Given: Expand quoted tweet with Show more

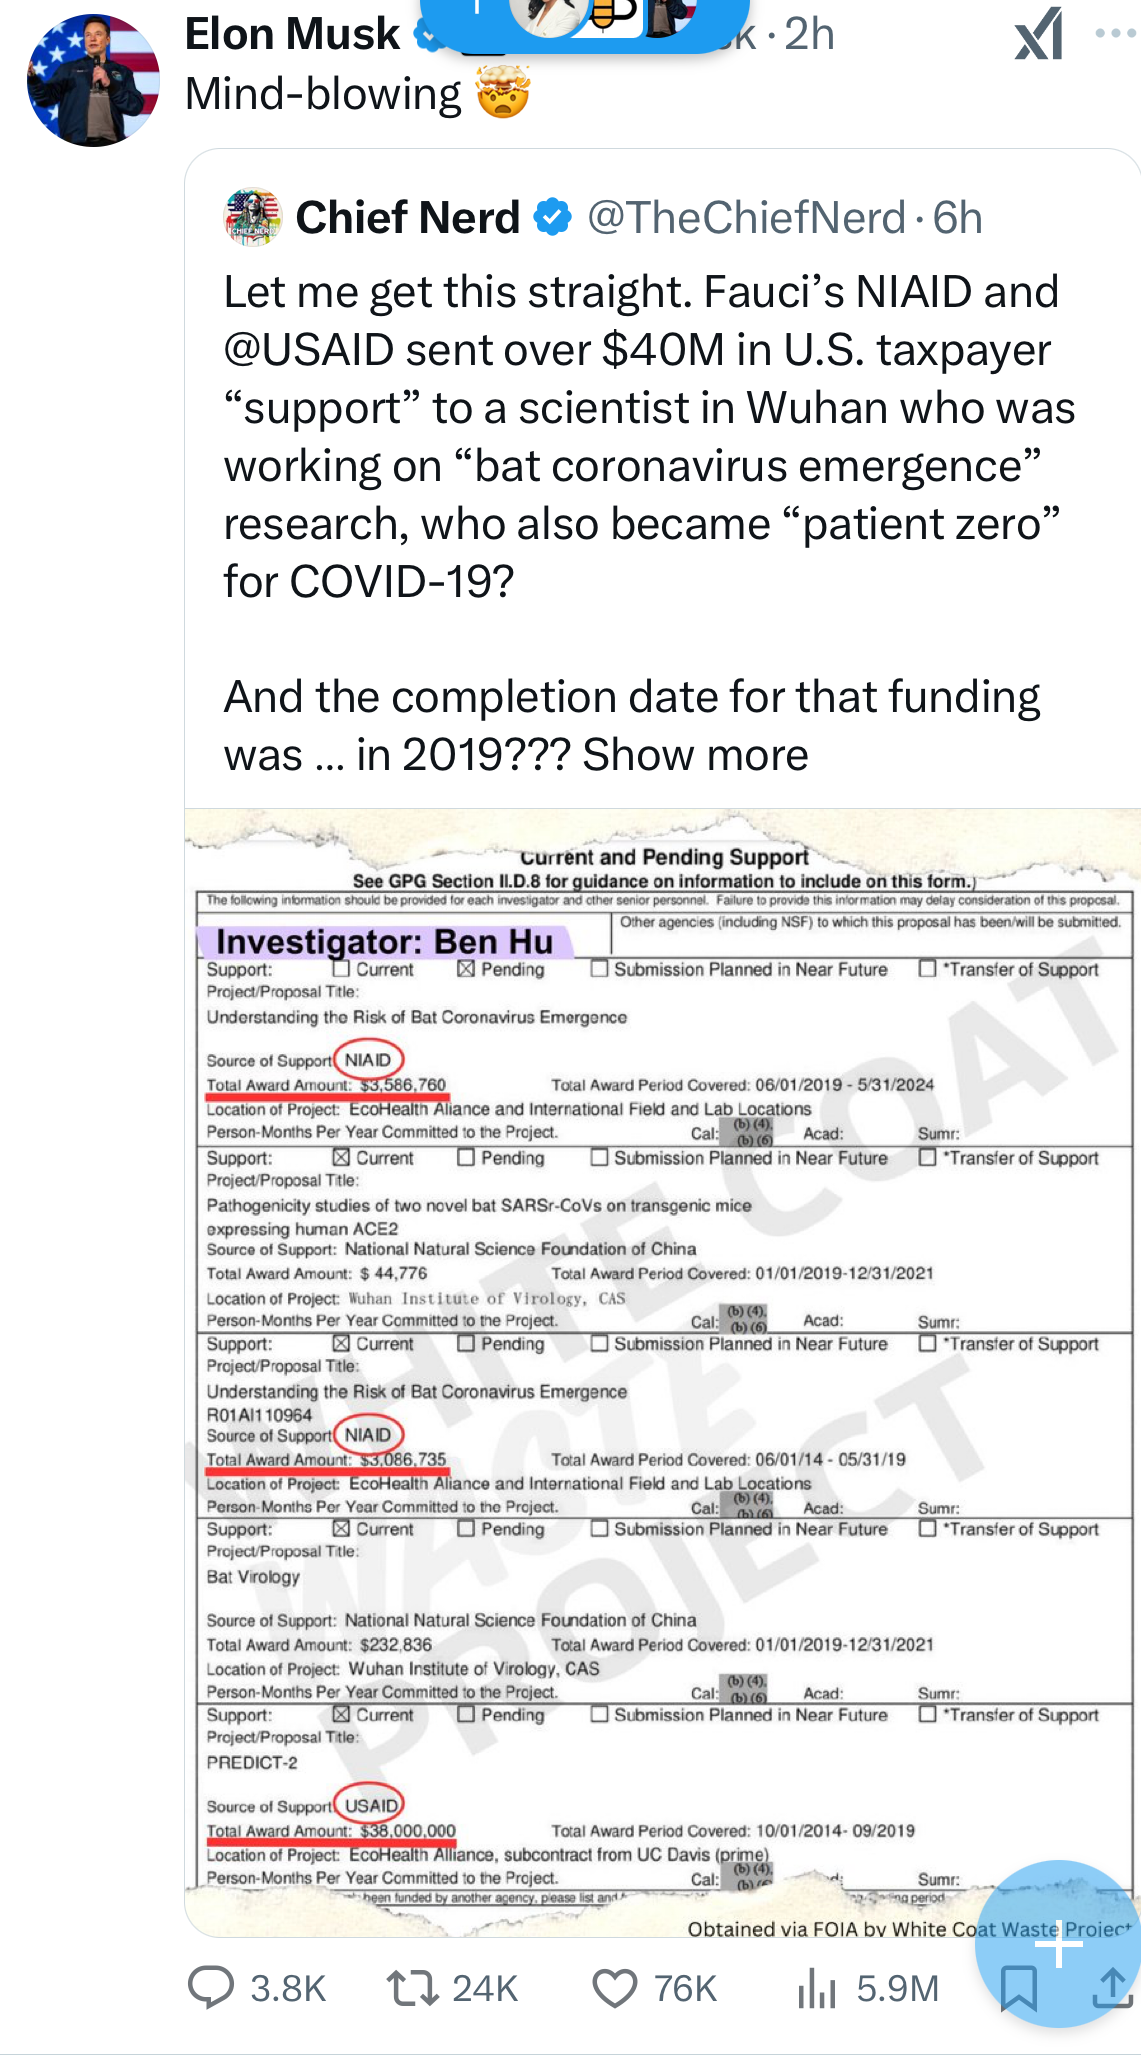Looking at the screenshot, I should (x=695, y=755).
